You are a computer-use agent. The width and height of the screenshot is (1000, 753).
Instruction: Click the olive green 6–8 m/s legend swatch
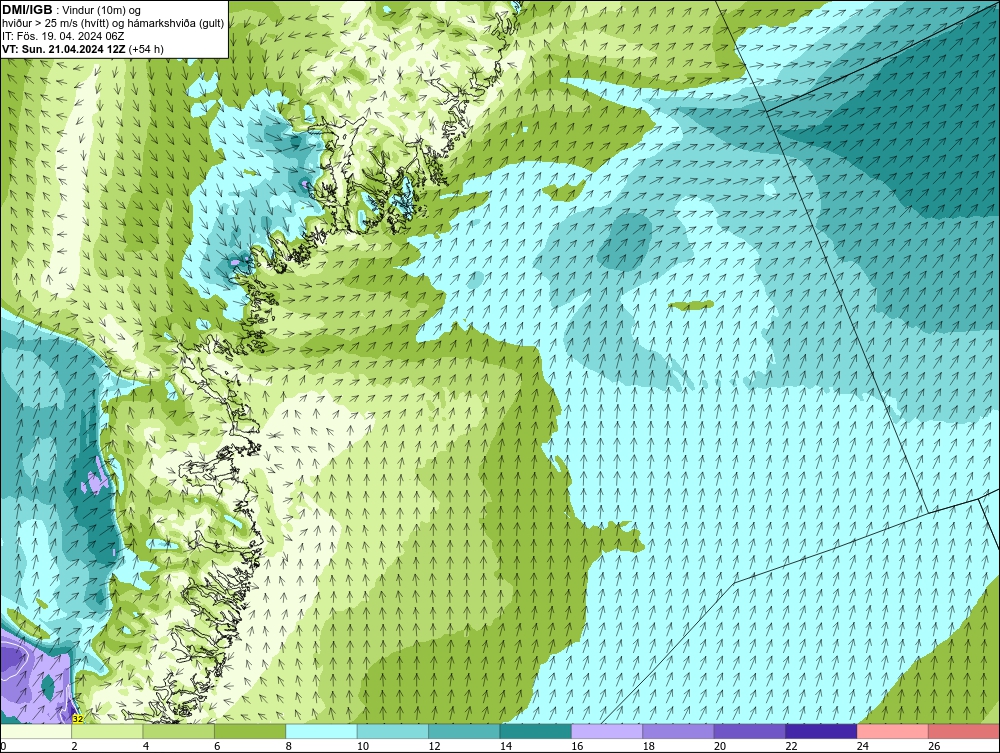(x=250, y=731)
